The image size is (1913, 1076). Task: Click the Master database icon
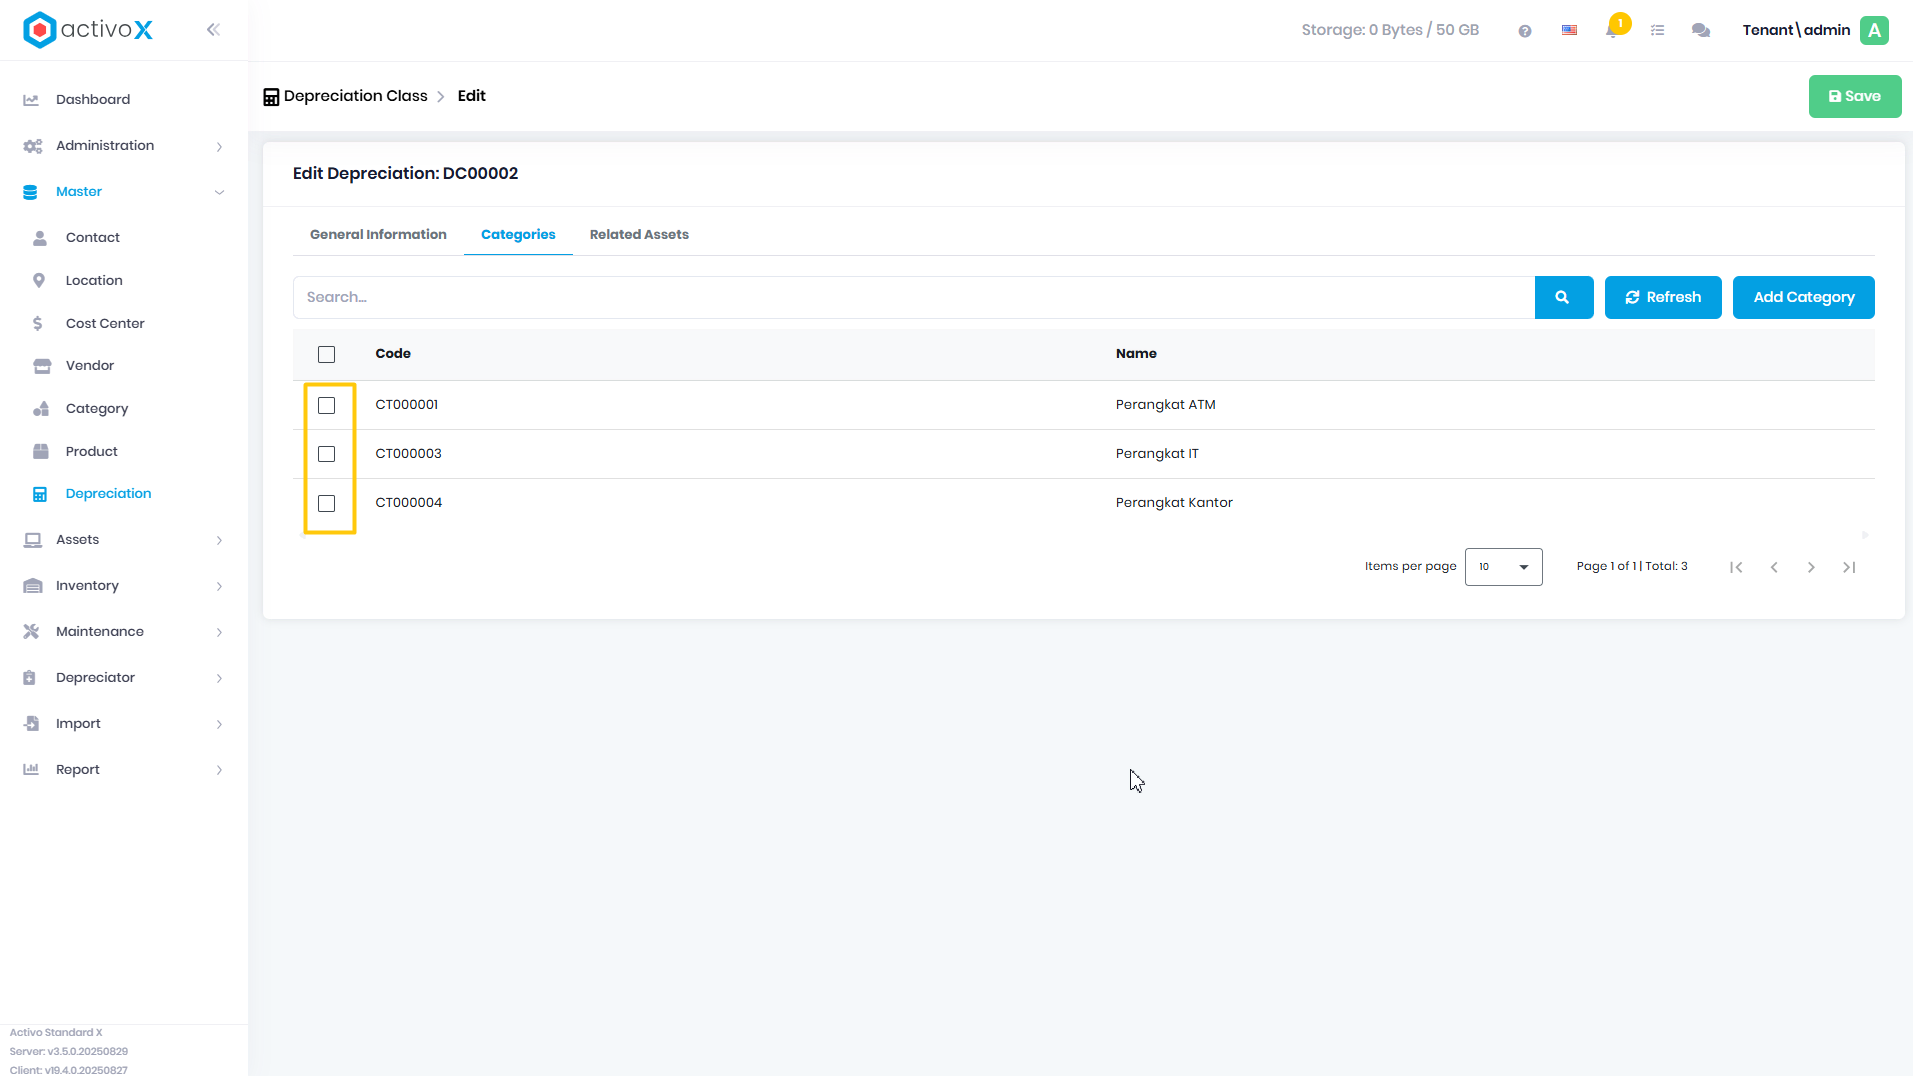(x=30, y=192)
